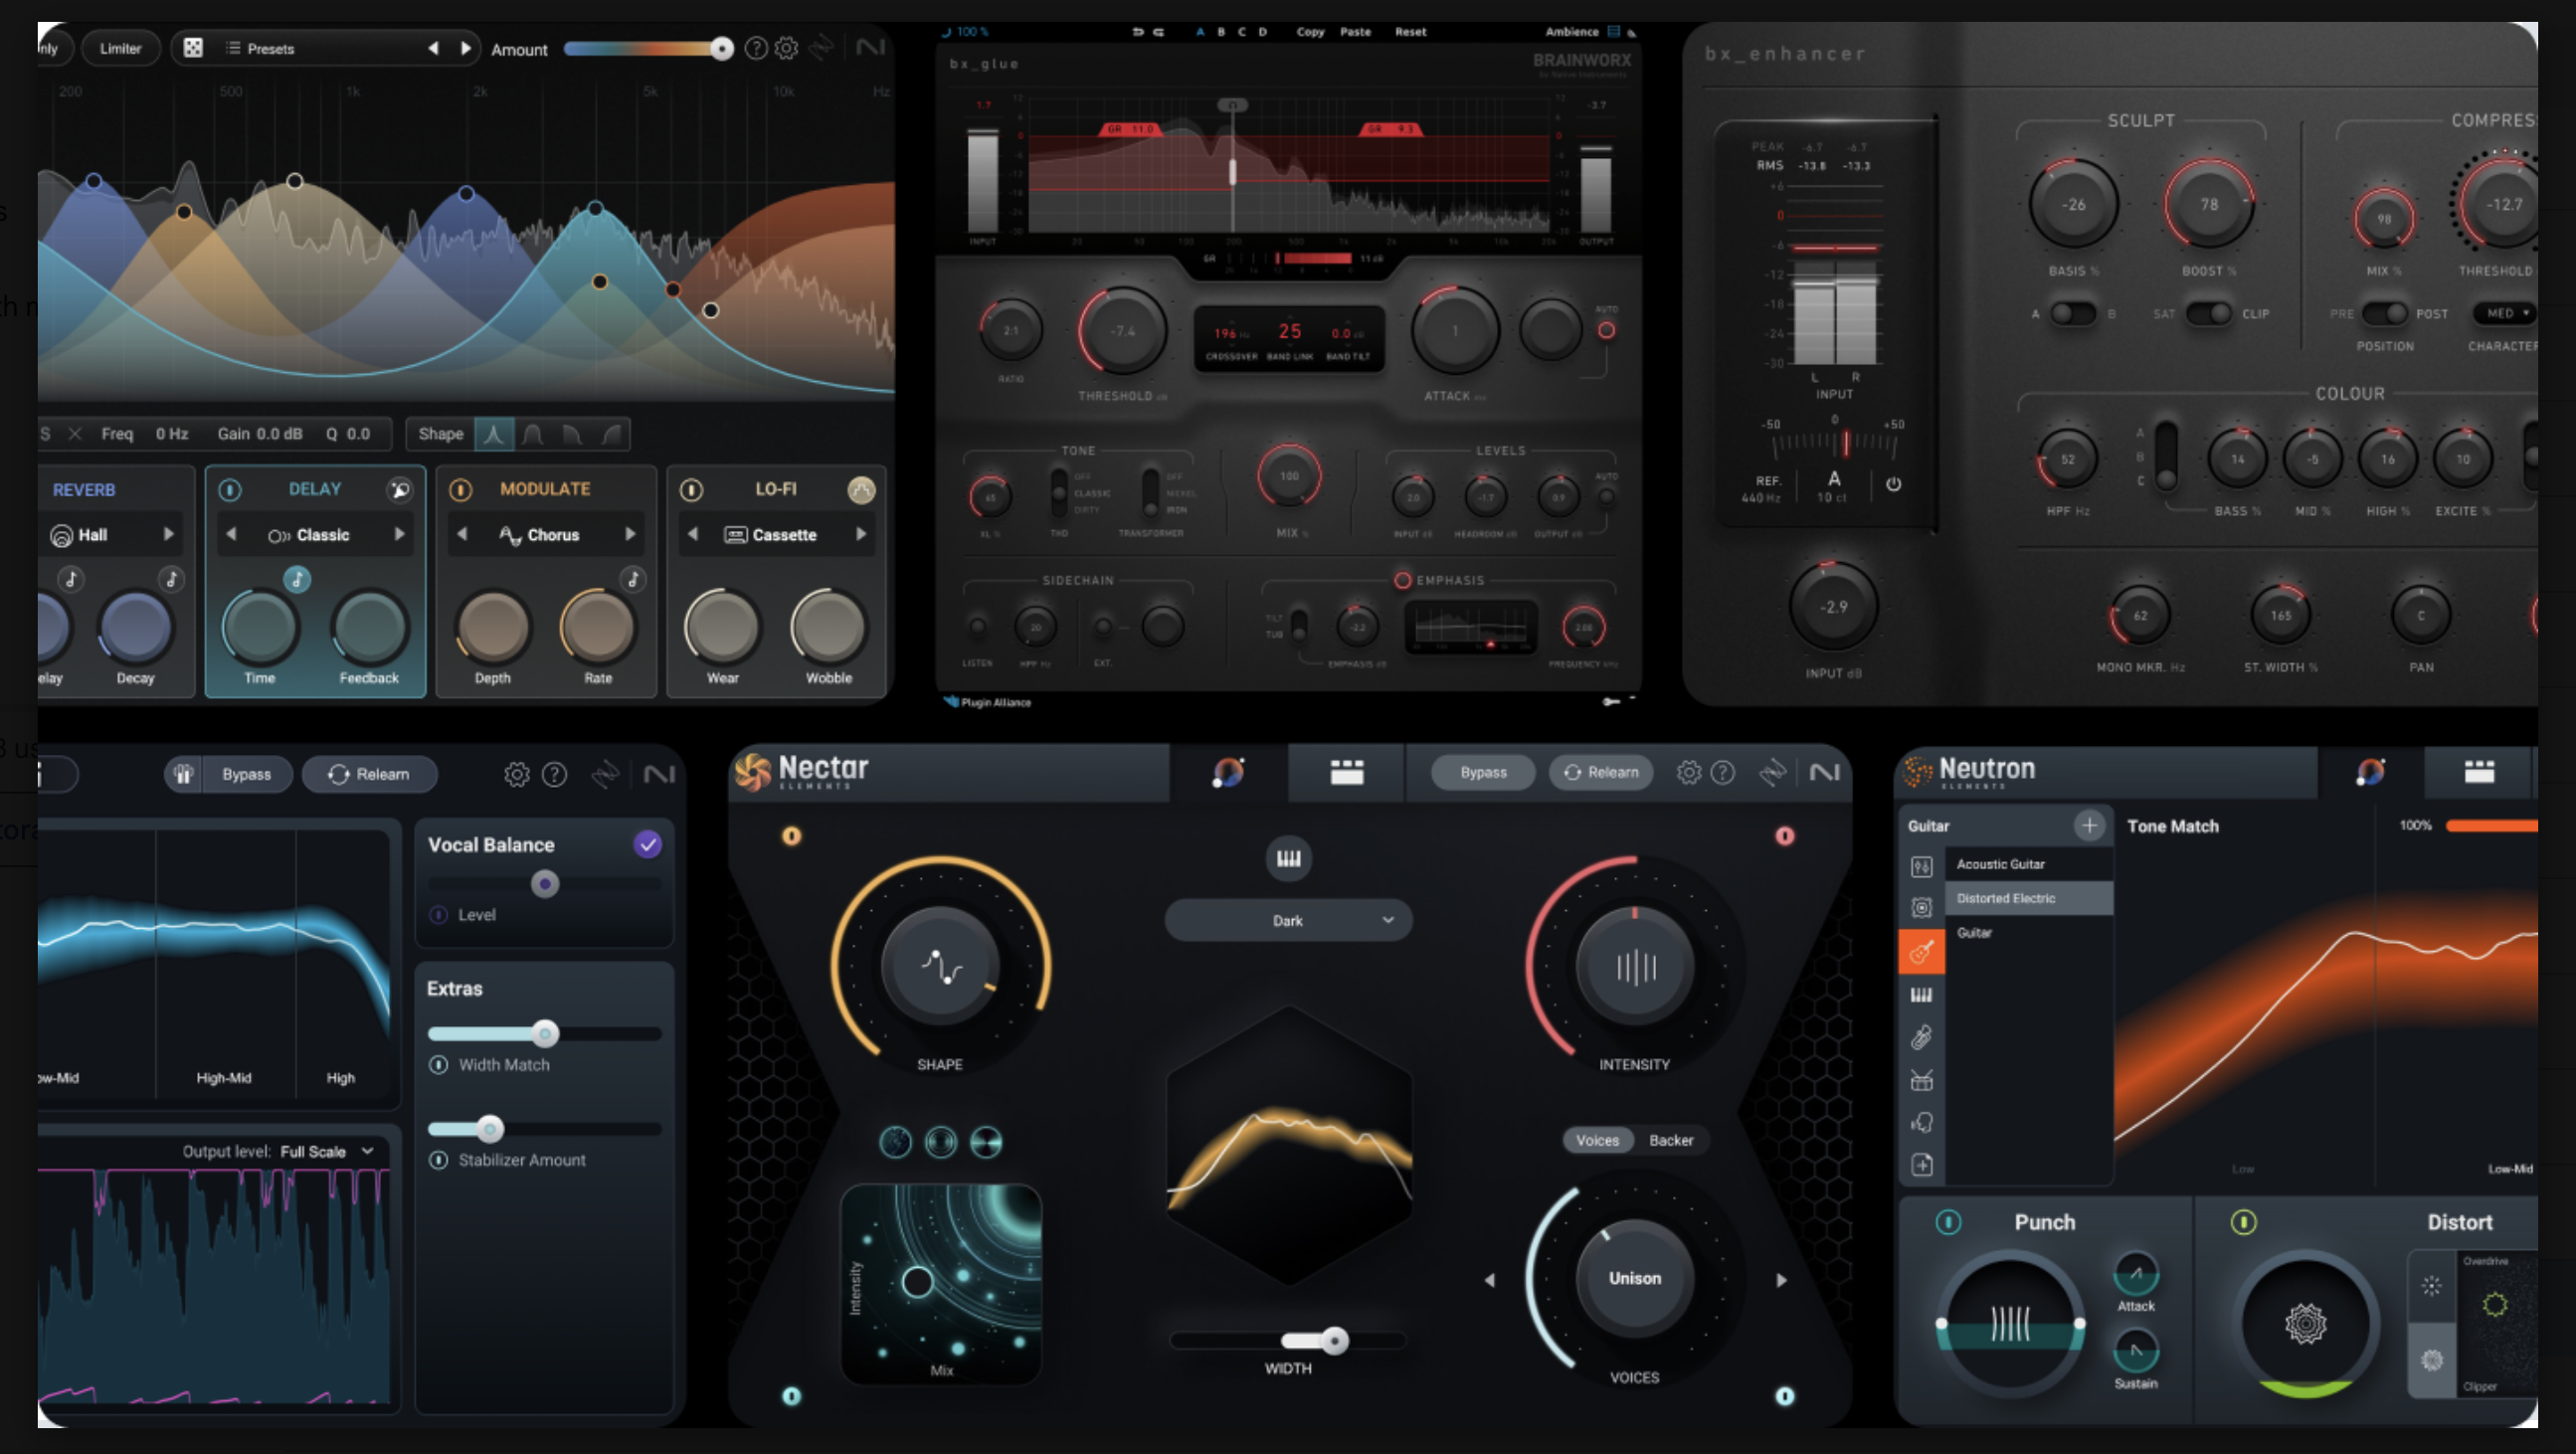This screenshot has height=1454, width=2576.
Task: Click the dice randomize icon beside Presets
Action: pyautogui.click(x=193, y=47)
